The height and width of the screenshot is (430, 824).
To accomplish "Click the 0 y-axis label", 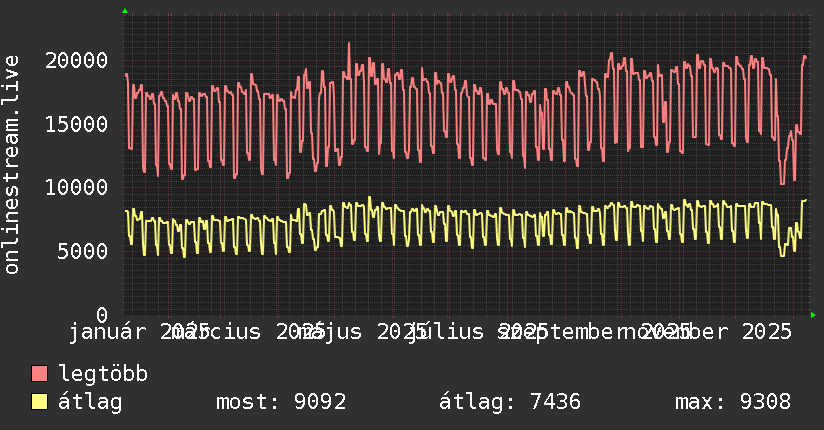I will coord(102,315).
